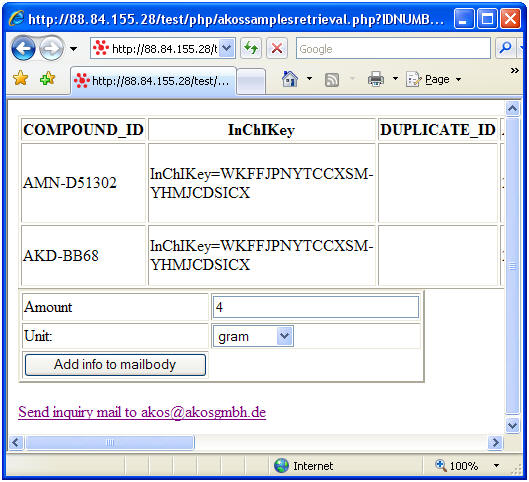The width and height of the screenshot is (529, 482).
Task: Click the browser Back arrow button
Action: pyautogui.click(x=23, y=49)
